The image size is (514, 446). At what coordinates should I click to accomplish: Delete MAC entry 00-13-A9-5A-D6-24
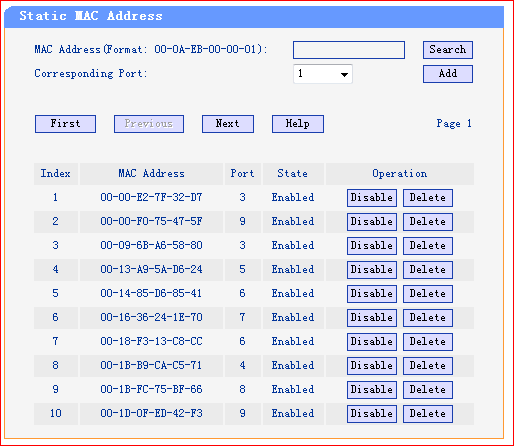[428, 270]
